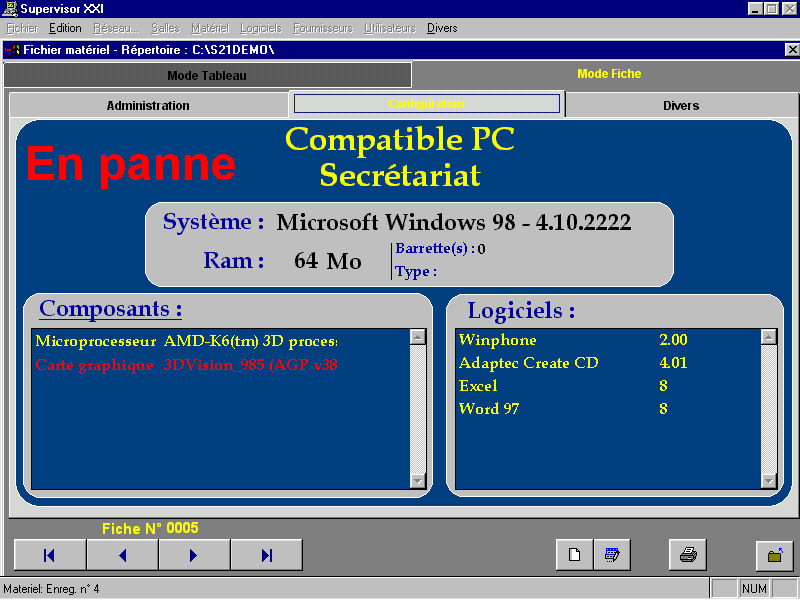Viewport: 800px width, 600px height.
Task: Select the Divers tab
Action: (681, 106)
